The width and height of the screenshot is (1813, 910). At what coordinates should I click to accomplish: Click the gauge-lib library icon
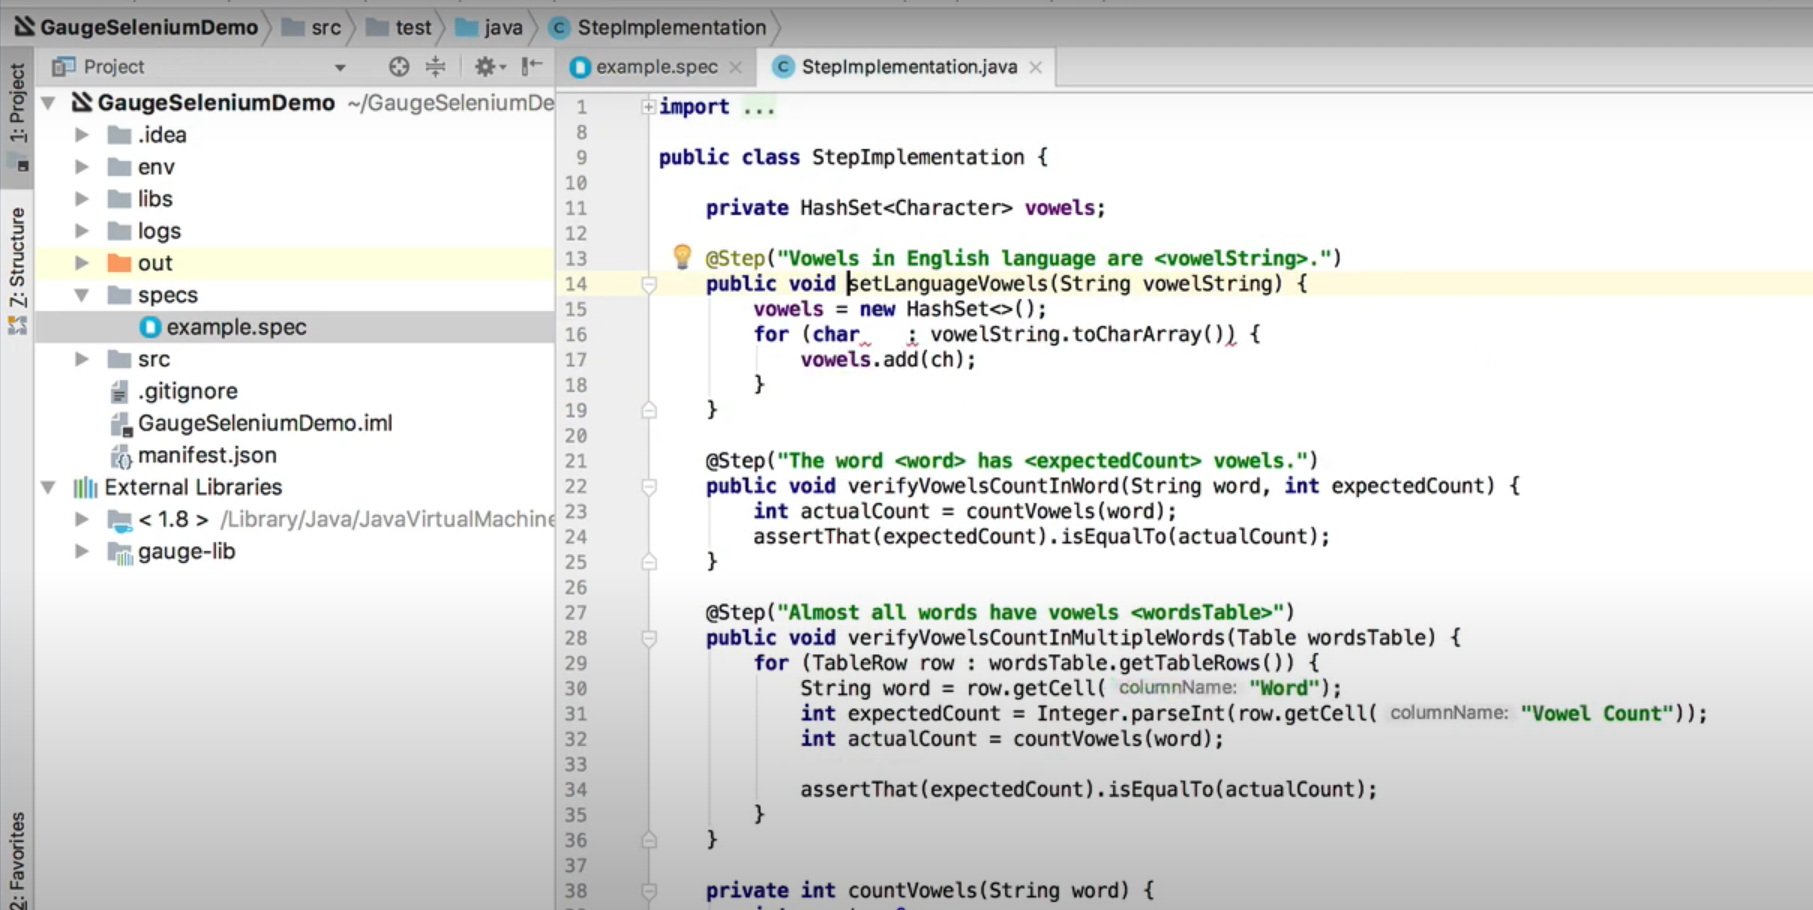point(120,552)
